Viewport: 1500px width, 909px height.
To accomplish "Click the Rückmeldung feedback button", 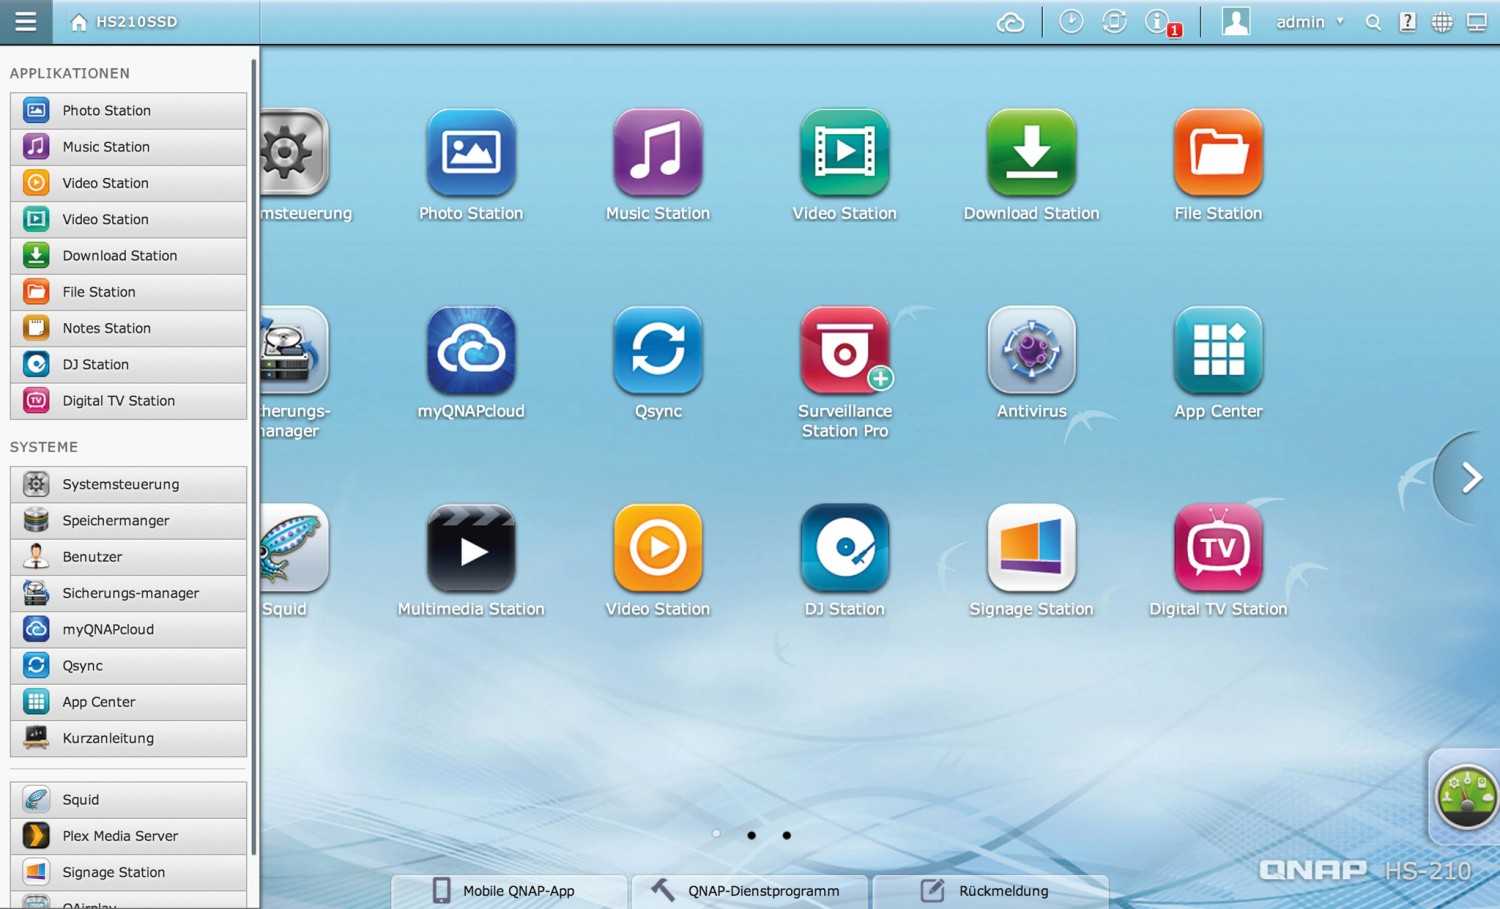I will click(991, 891).
